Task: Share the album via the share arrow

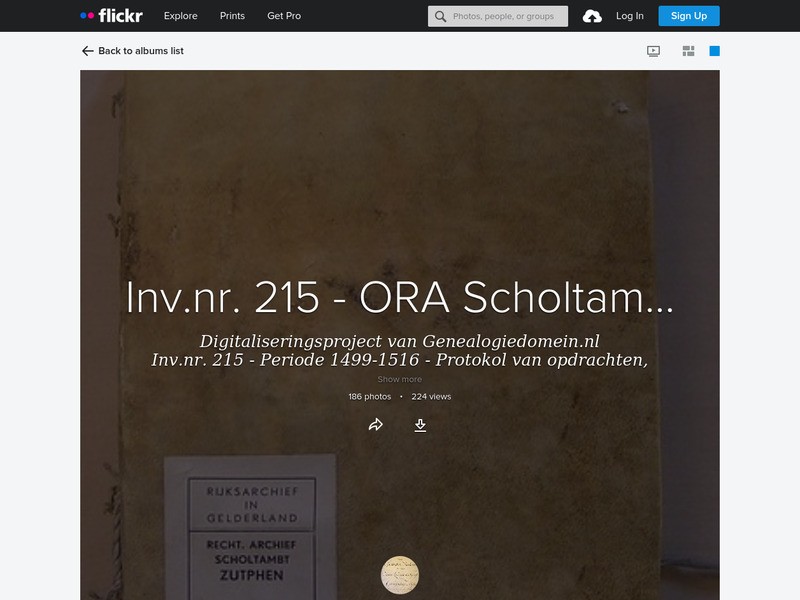Action: [376, 424]
